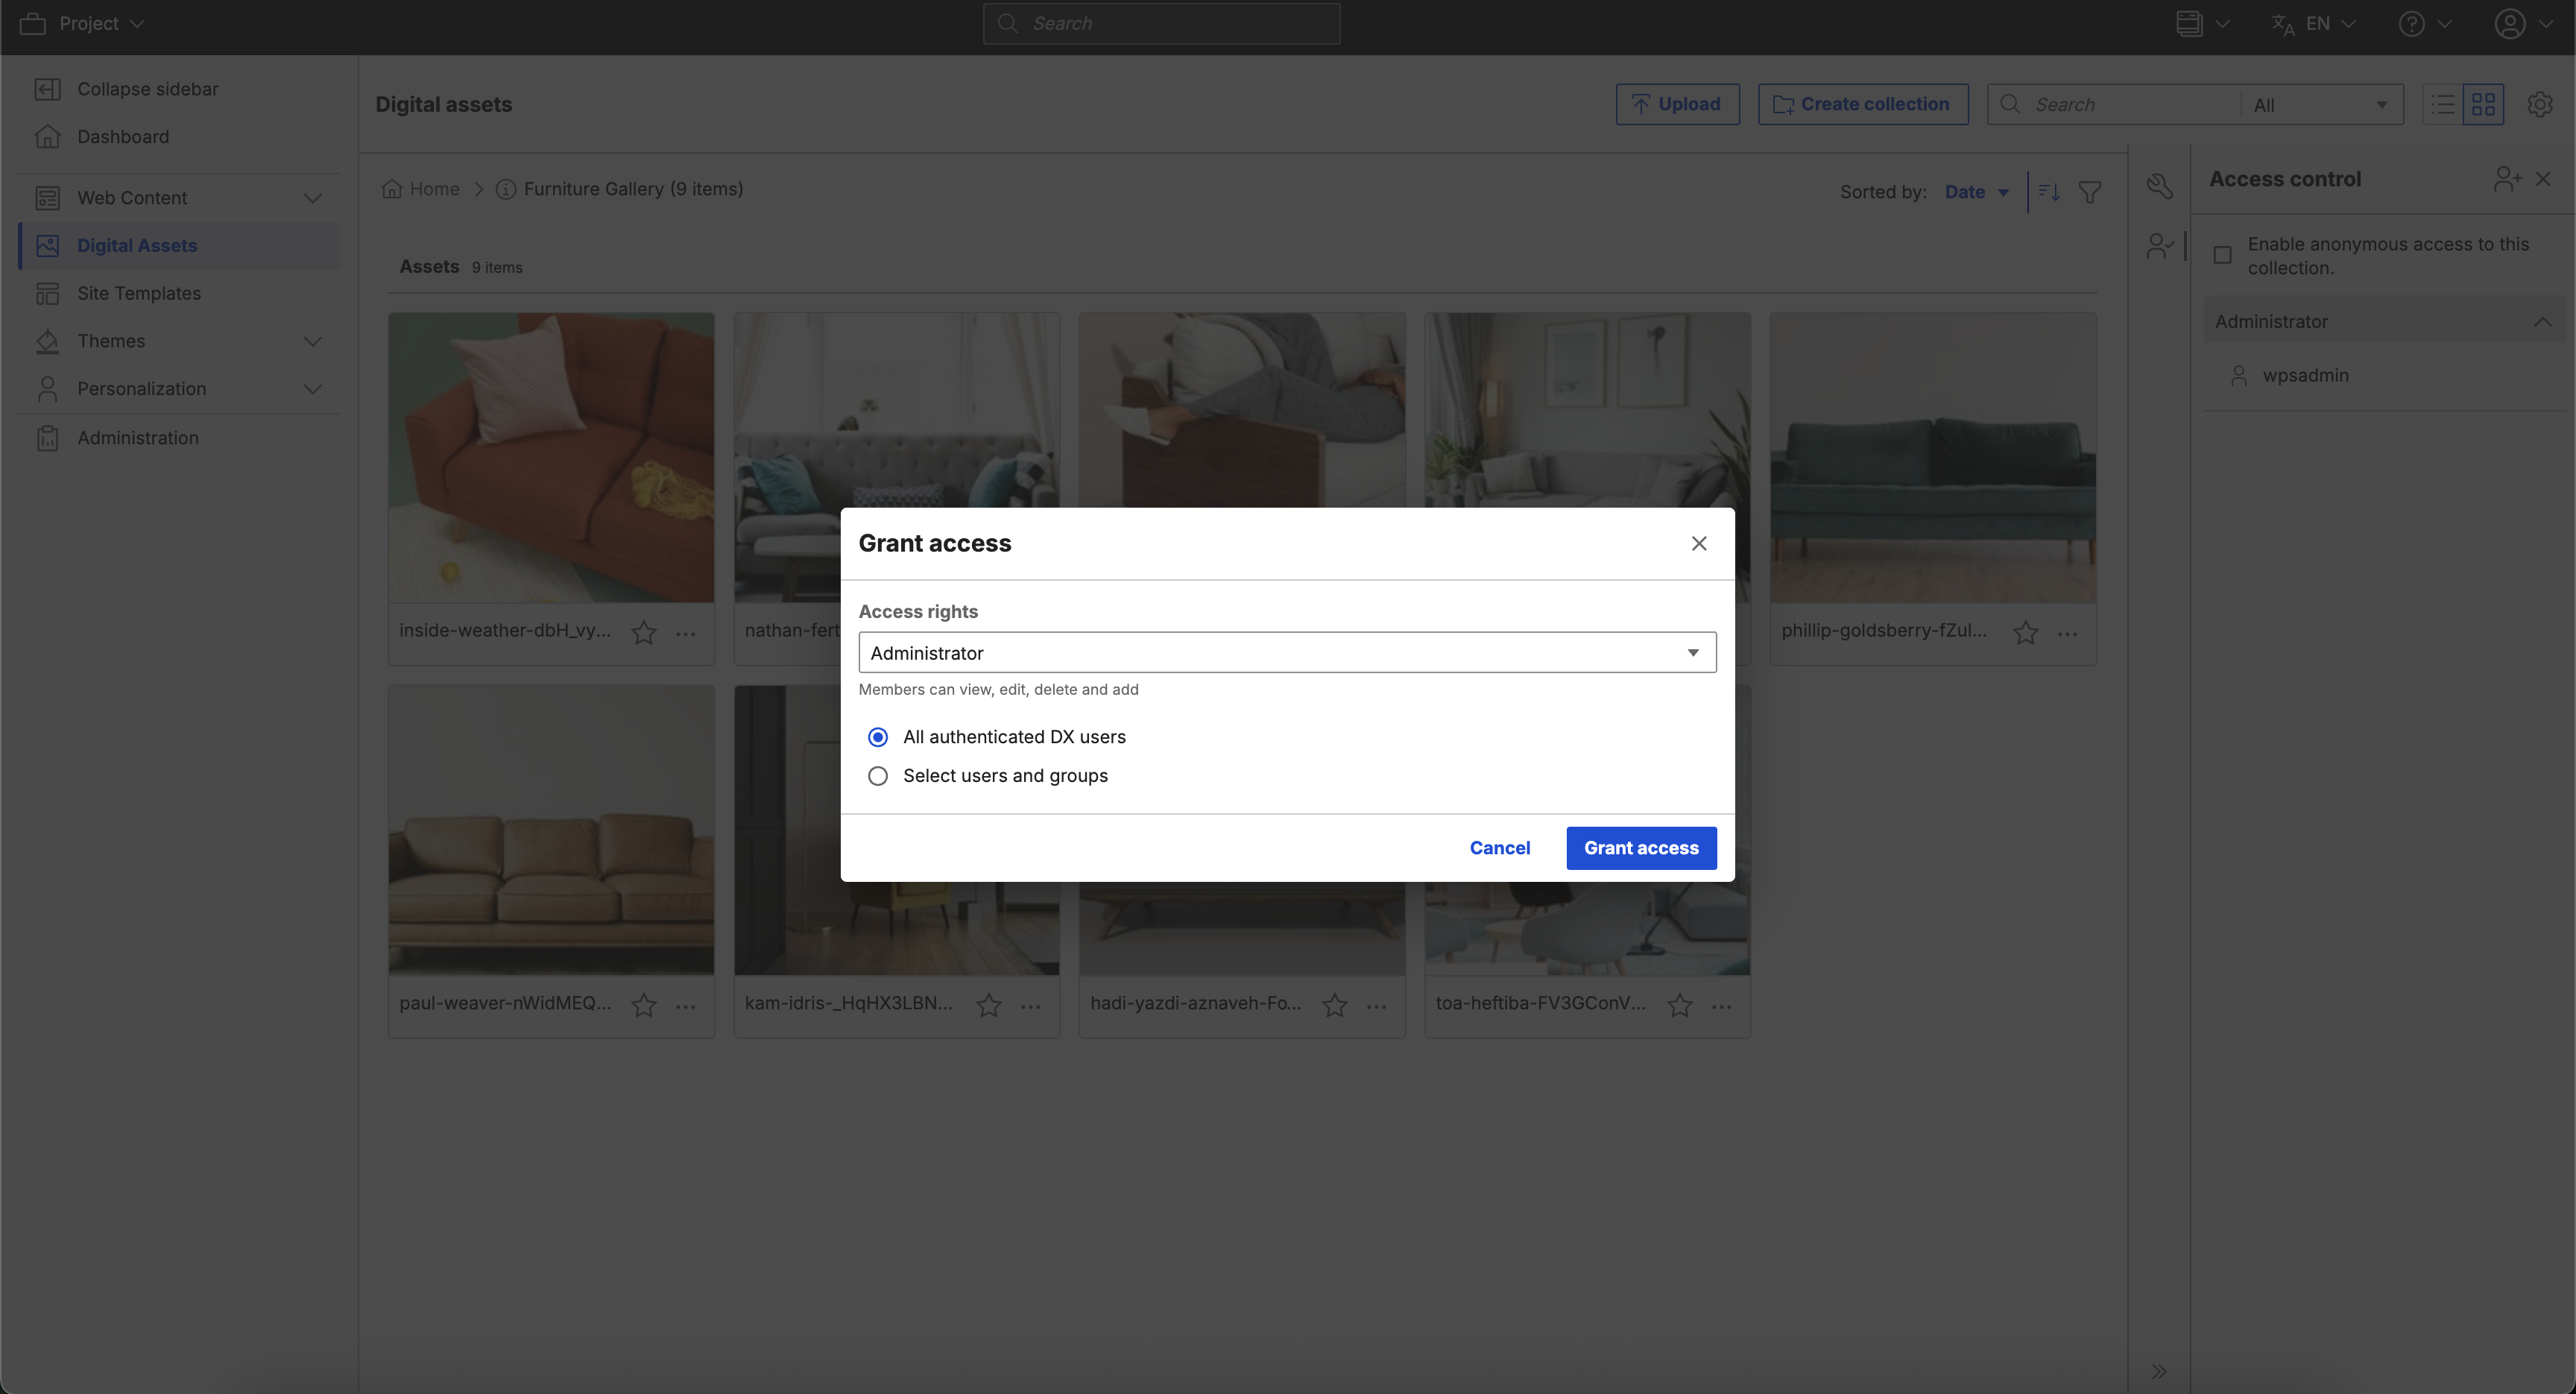Viewport: 2576px width, 1394px height.
Task: Open the filter icon next to sort
Action: pos(2089,192)
